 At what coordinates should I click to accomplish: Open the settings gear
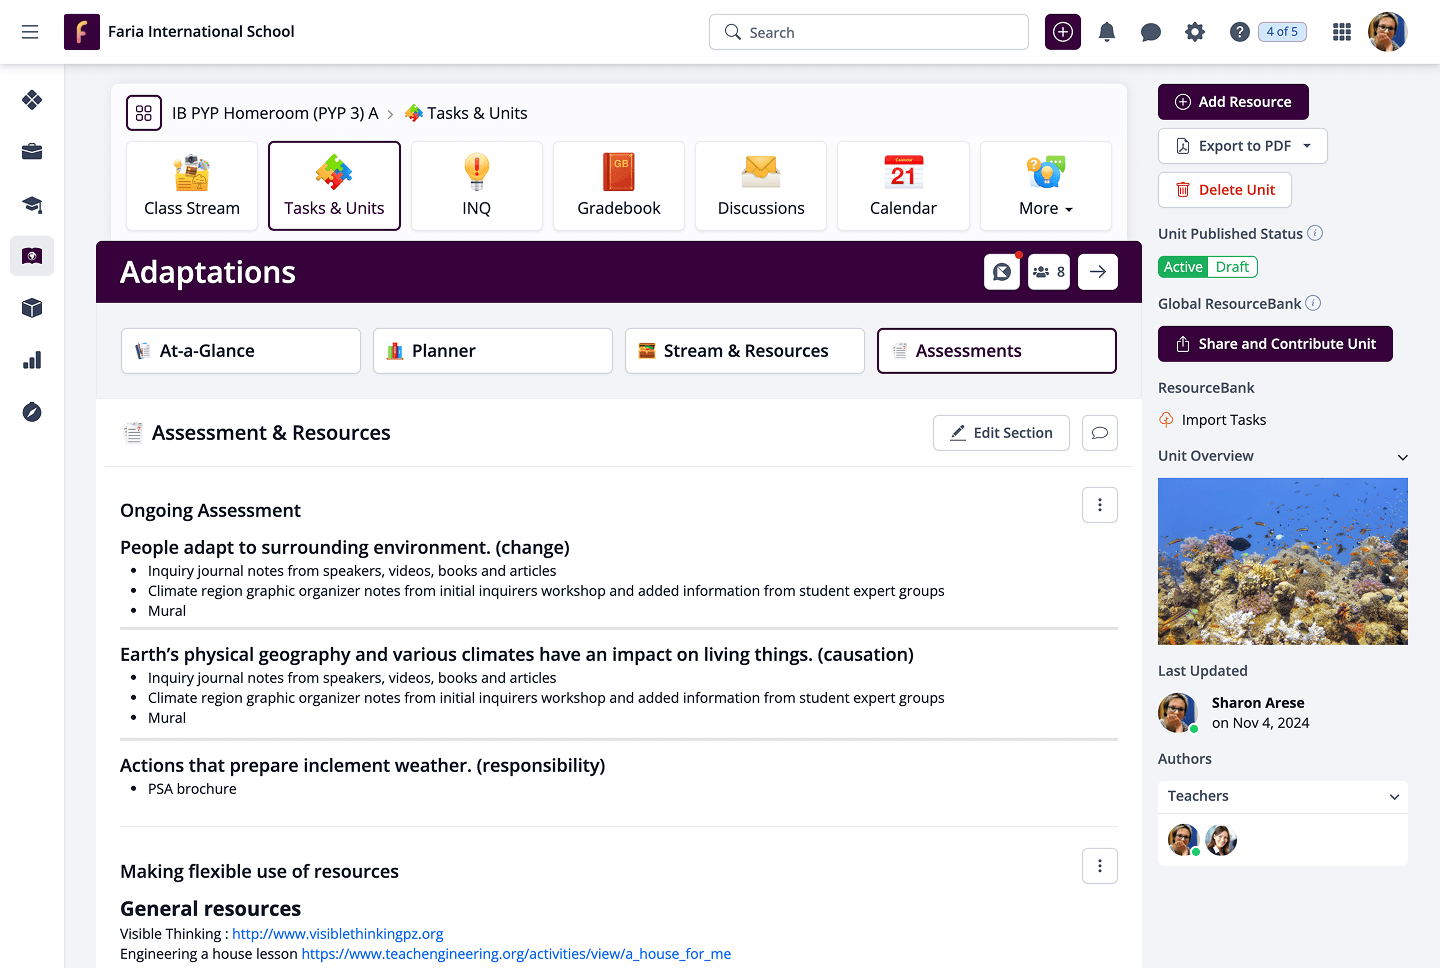click(x=1195, y=32)
